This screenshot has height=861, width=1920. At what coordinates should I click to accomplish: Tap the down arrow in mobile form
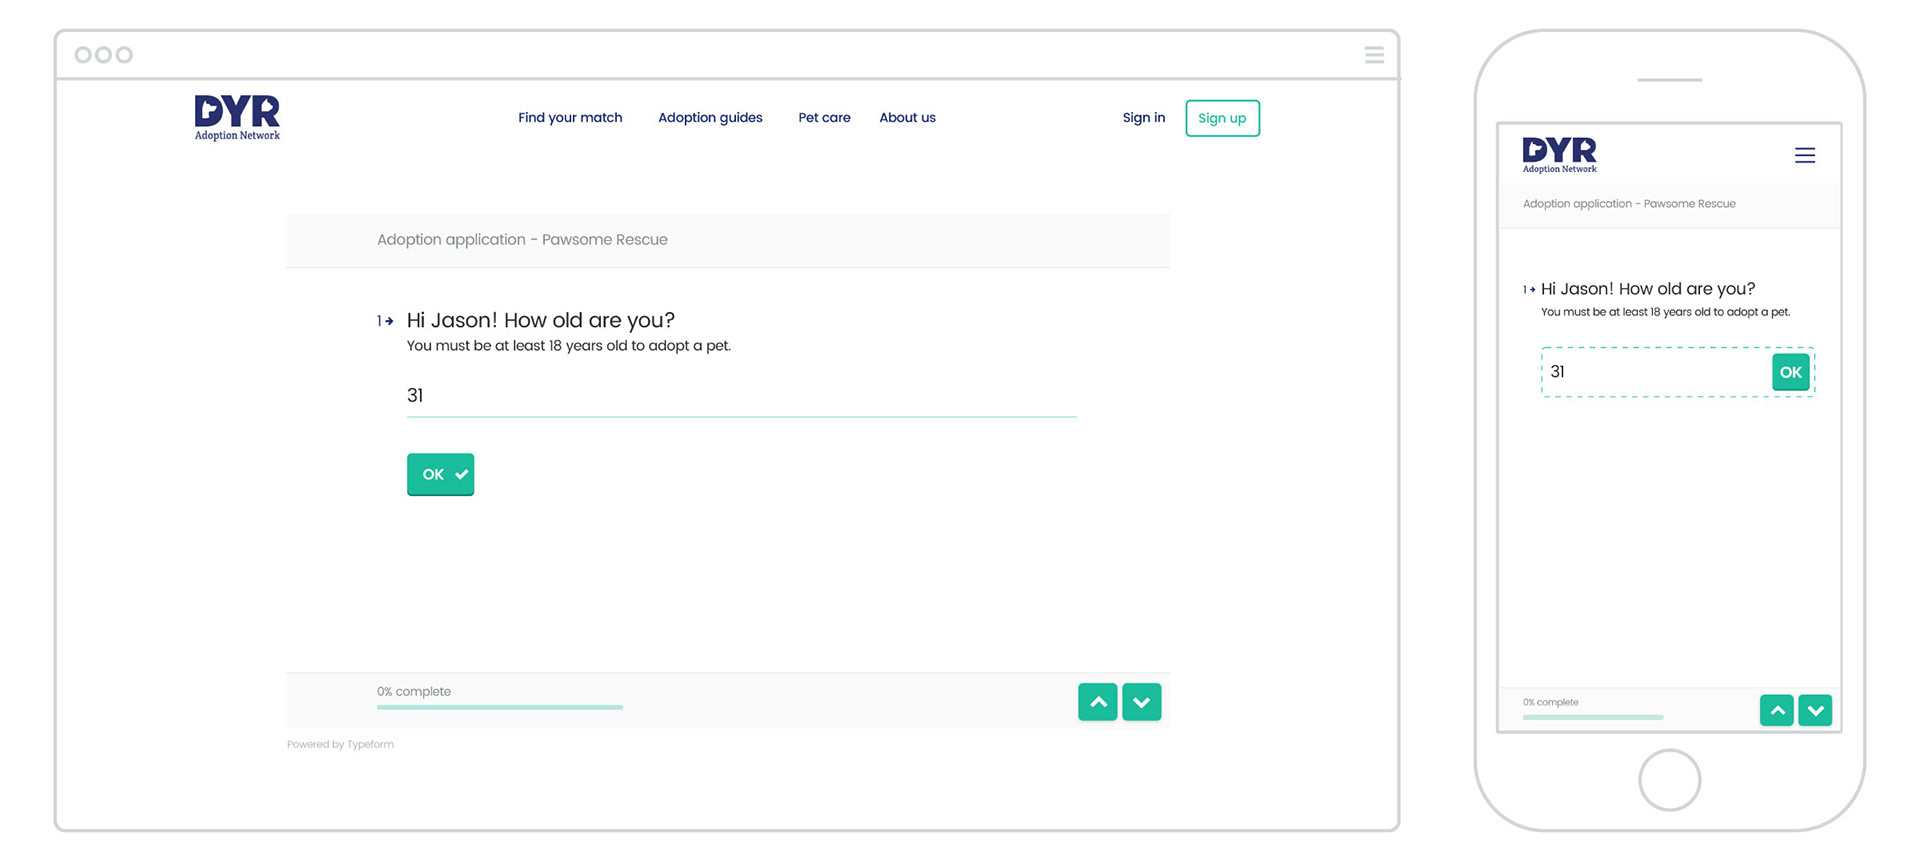pyautogui.click(x=1815, y=710)
